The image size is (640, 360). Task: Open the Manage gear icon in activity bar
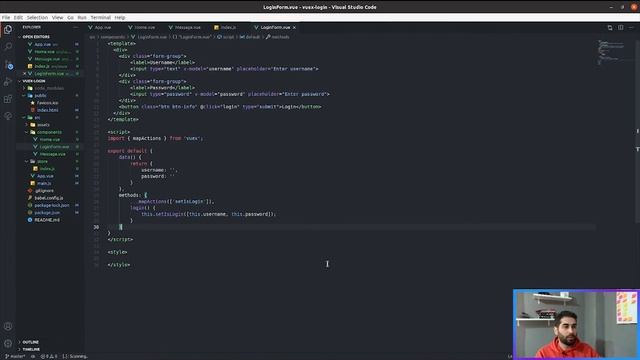[x=8, y=344]
